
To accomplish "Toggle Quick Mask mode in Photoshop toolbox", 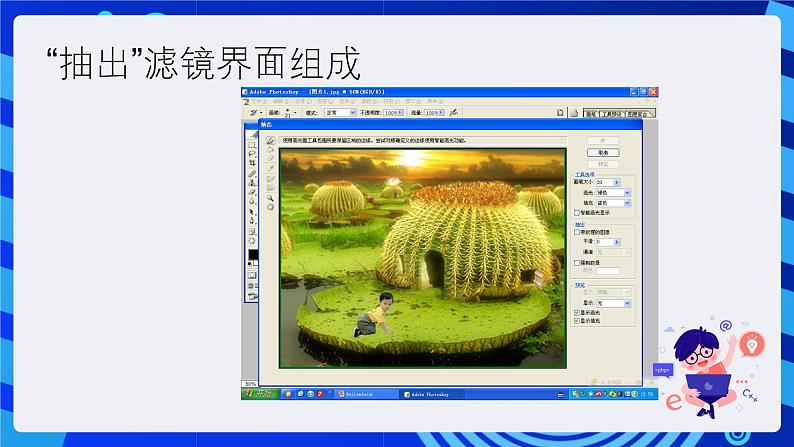I will [x=252, y=275].
